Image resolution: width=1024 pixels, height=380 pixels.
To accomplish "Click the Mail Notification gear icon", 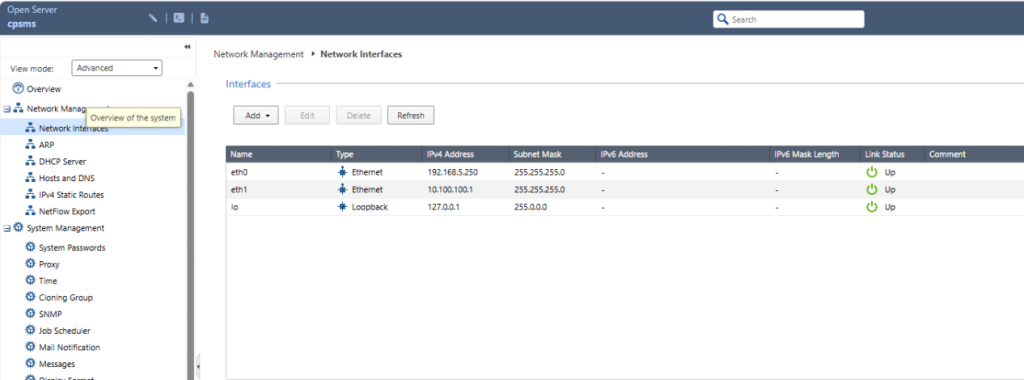I will click(x=30, y=347).
